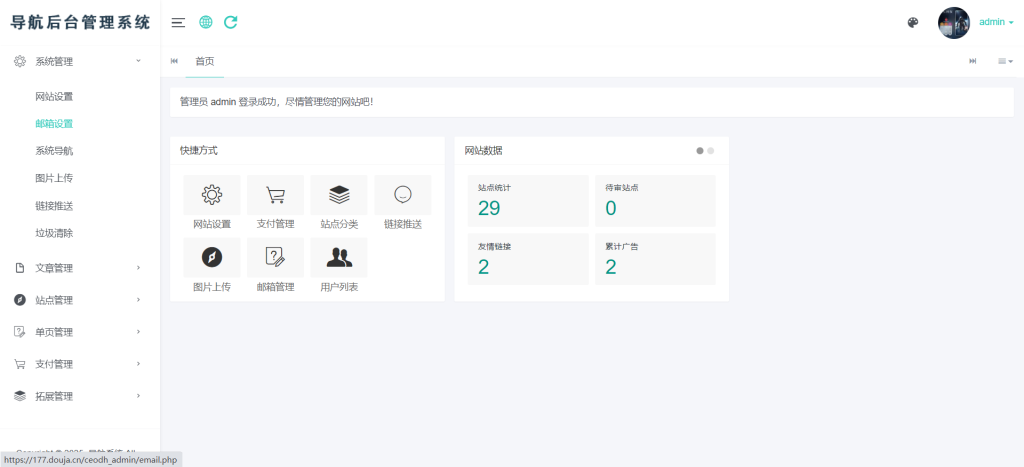Select the 首页 tab

click(204, 61)
